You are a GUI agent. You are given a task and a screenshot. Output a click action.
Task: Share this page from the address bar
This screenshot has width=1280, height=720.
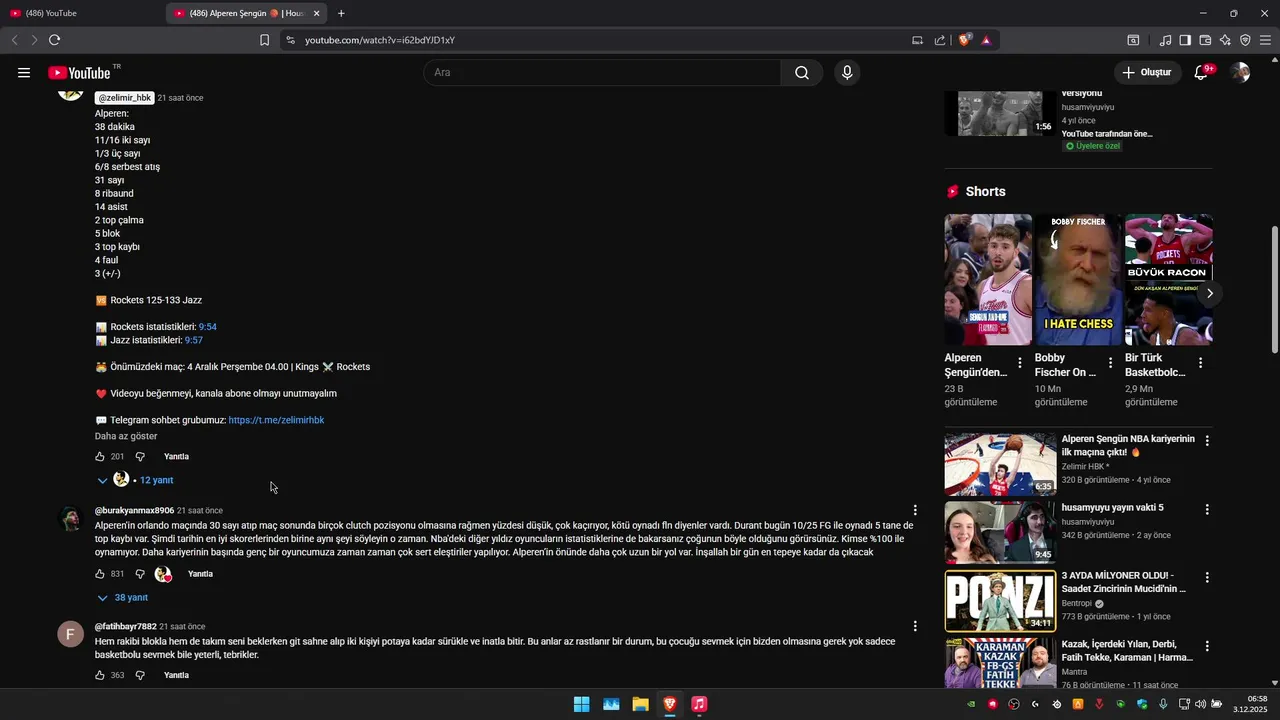940,40
